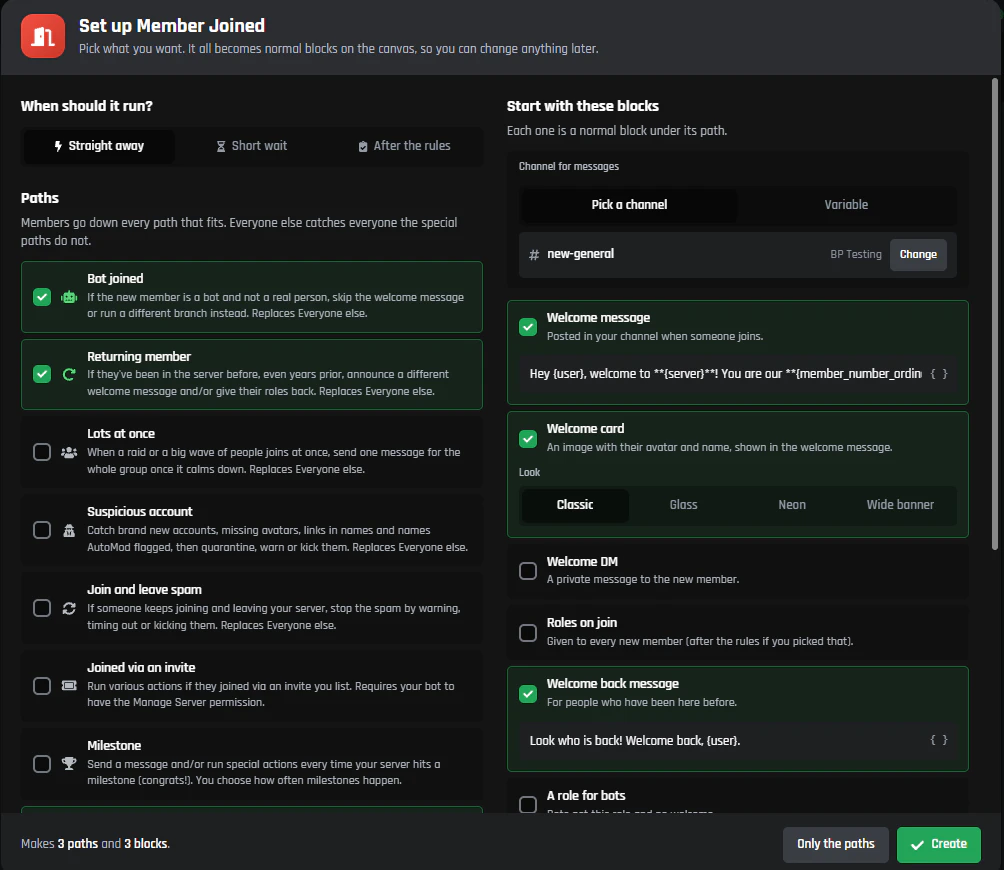
Task: Click the Channel for messages label
Action: click(569, 166)
